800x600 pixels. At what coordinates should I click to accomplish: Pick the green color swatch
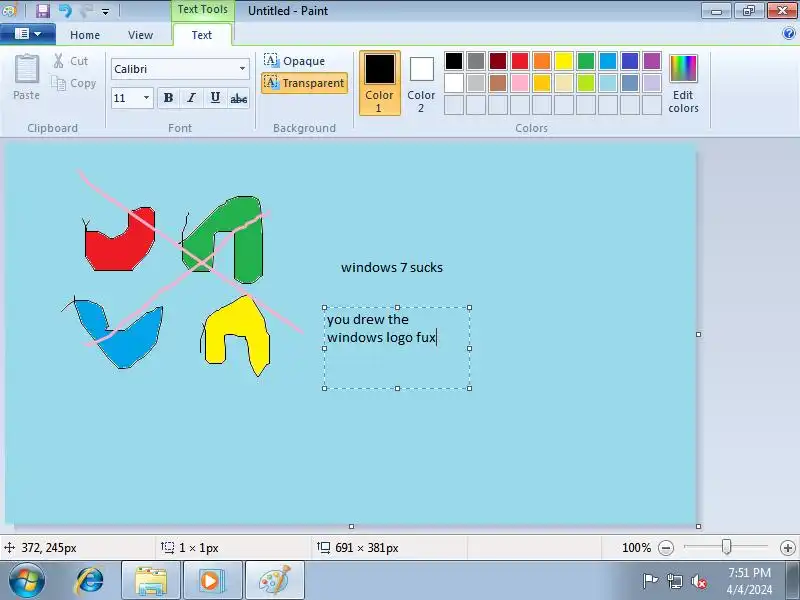coord(586,61)
